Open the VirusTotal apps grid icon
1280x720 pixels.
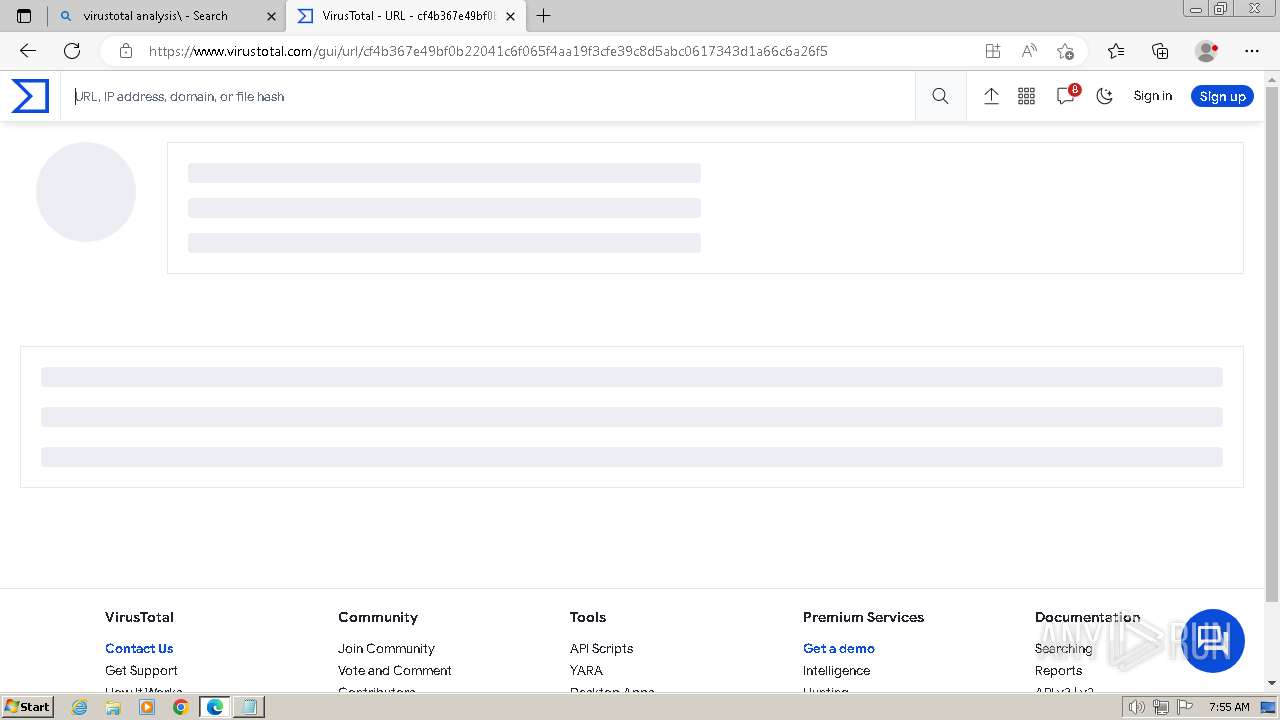[1026, 96]
